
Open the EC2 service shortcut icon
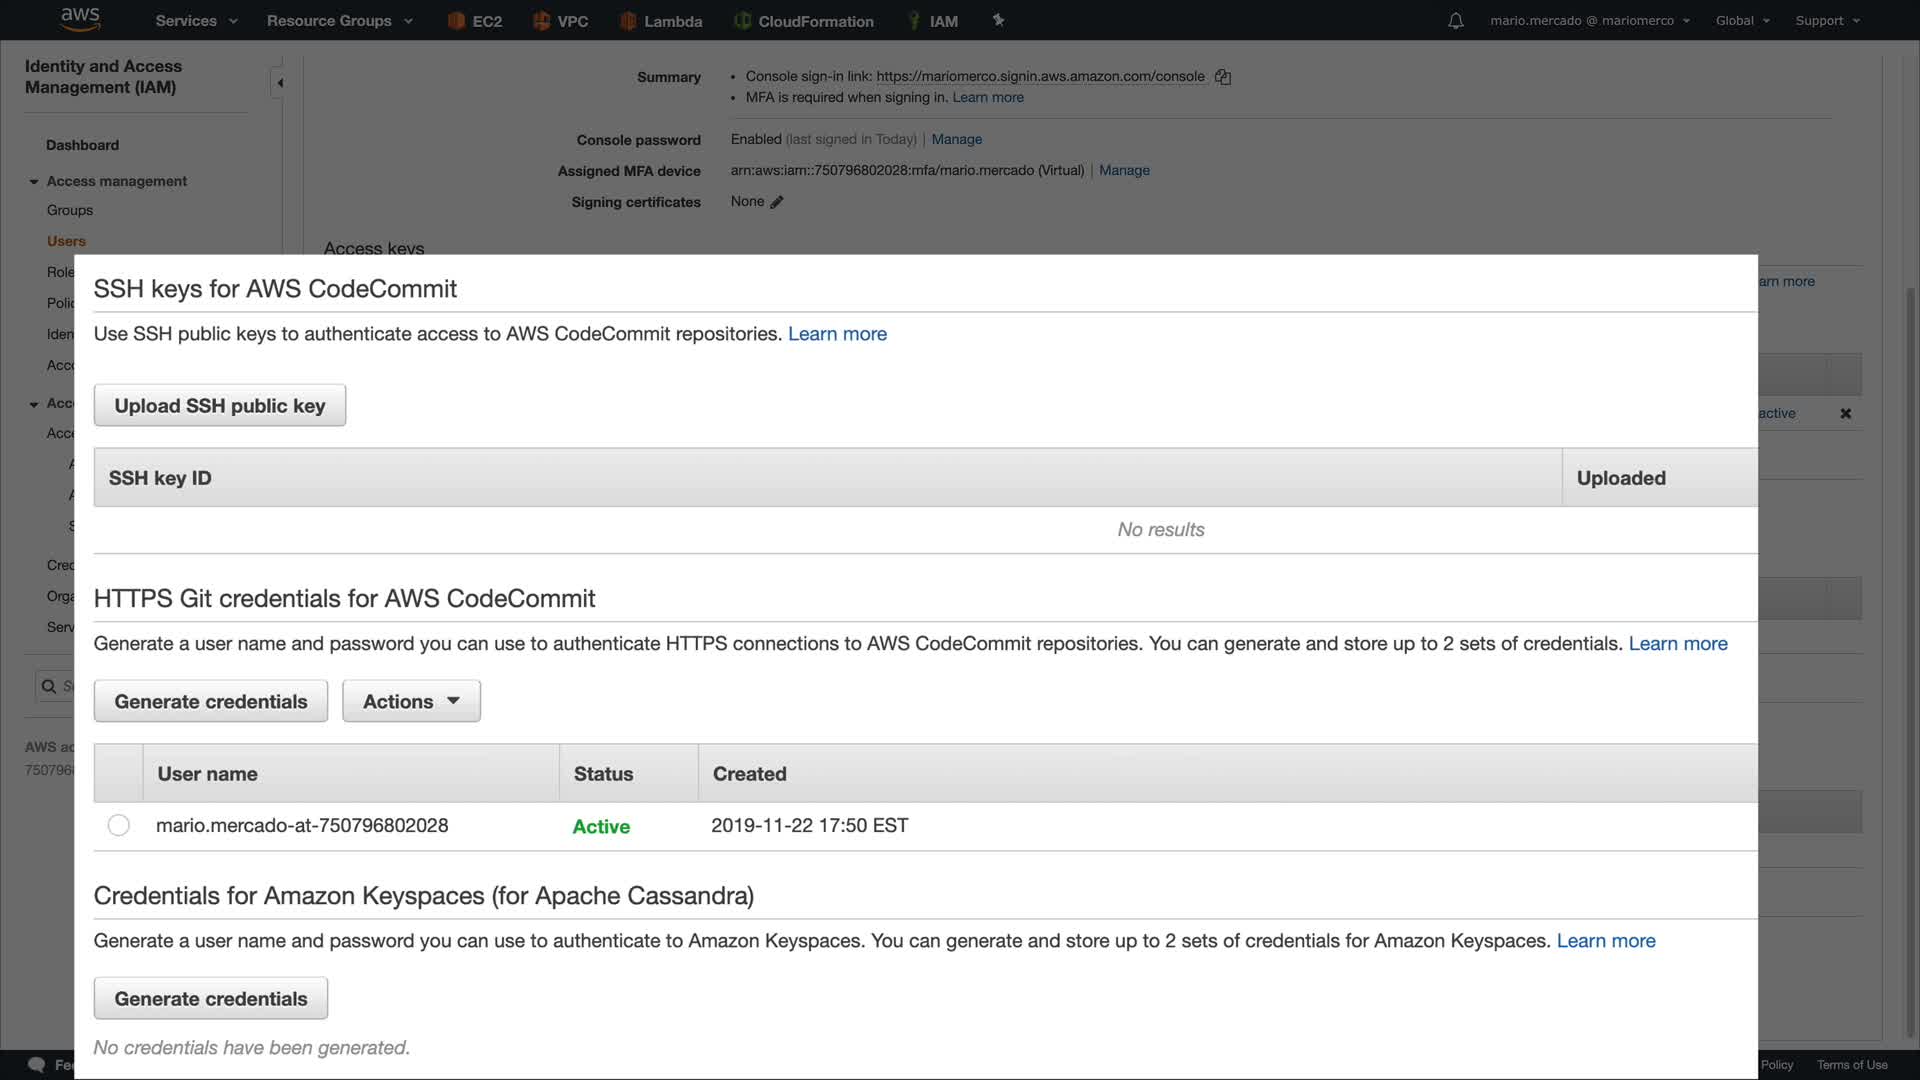click(x=456, y=21)
